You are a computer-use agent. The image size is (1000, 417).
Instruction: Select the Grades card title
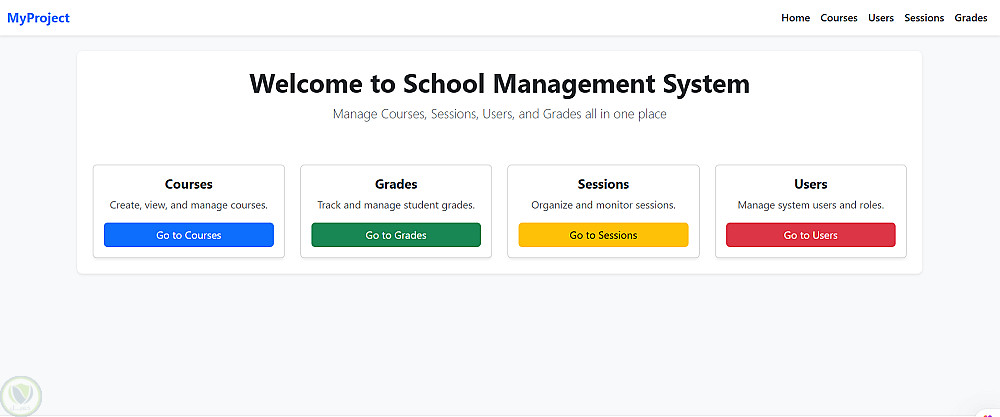(x=396, y=184)
